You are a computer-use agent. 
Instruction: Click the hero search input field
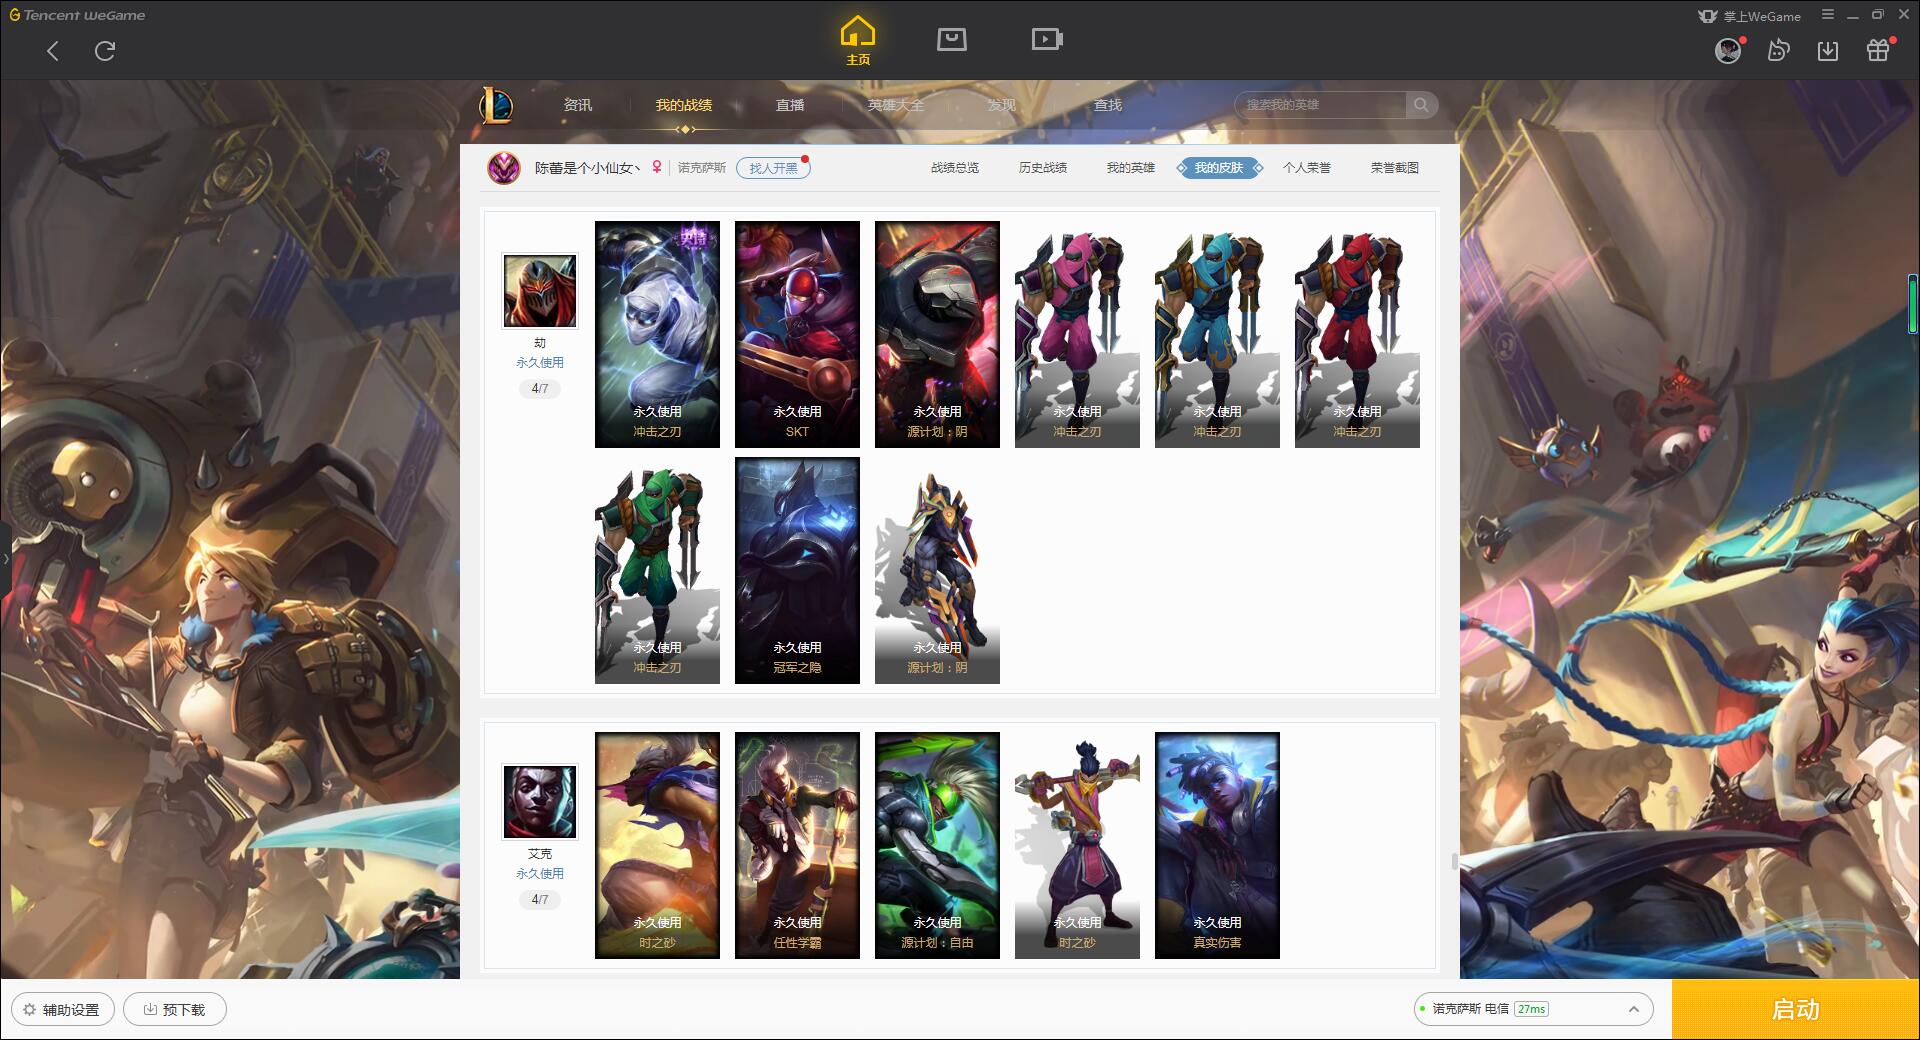1320,105
